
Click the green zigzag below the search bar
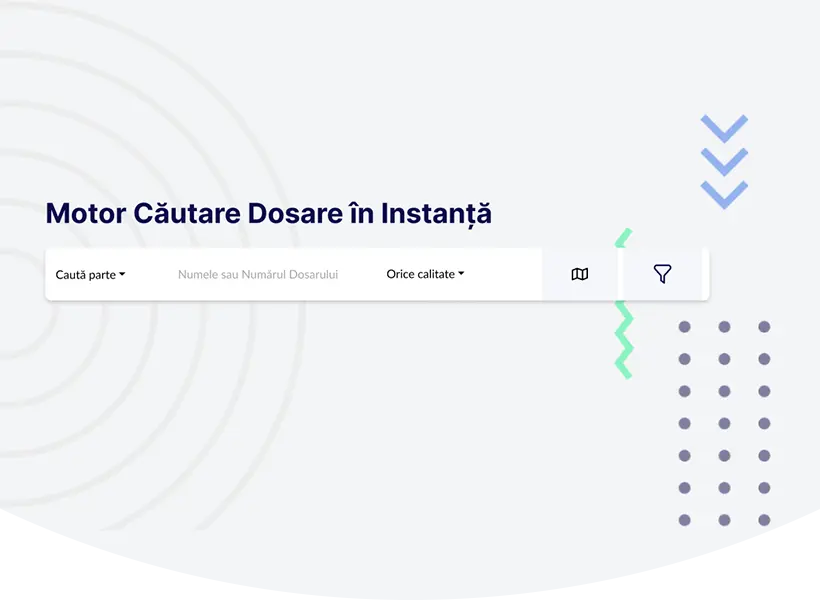[x=624, y=340]
